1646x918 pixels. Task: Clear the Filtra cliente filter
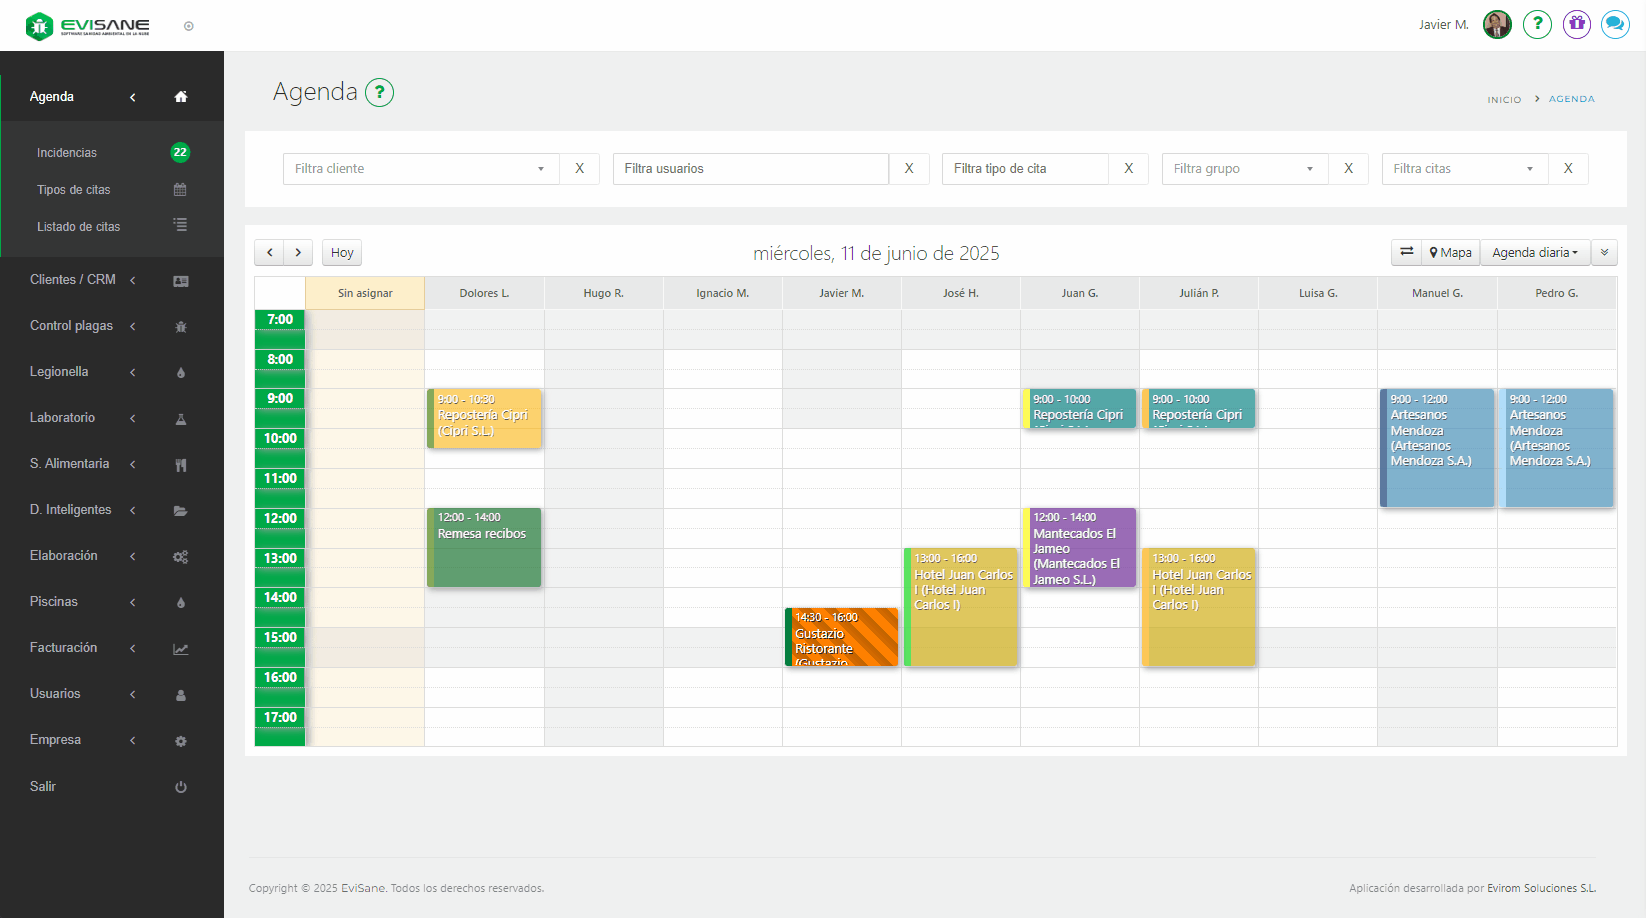pyautogui.click(x=579, y=169)
